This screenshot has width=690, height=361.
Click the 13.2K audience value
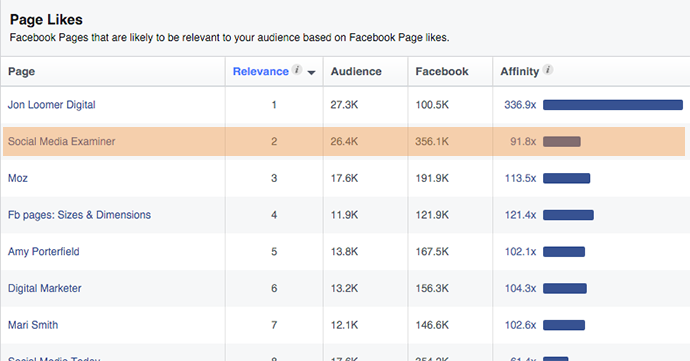[345, 288]
